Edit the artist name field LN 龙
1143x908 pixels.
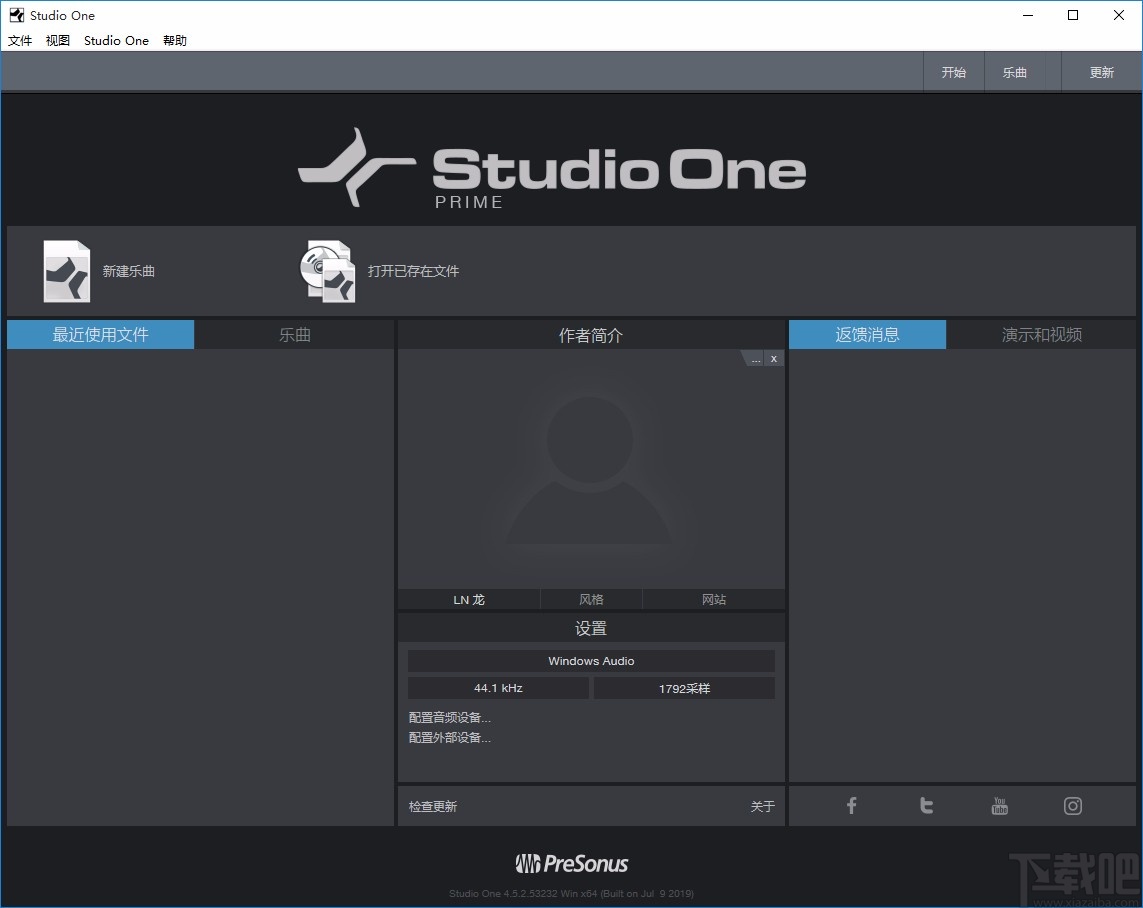[x=469, y=599]
